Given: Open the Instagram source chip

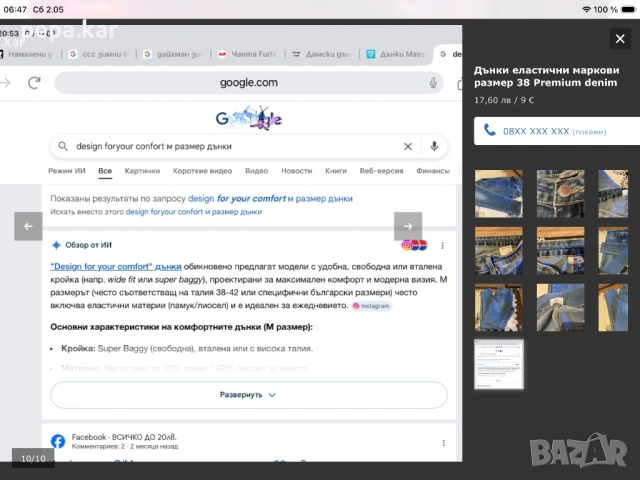Looking at the screenshot, I should coord(371,306).
